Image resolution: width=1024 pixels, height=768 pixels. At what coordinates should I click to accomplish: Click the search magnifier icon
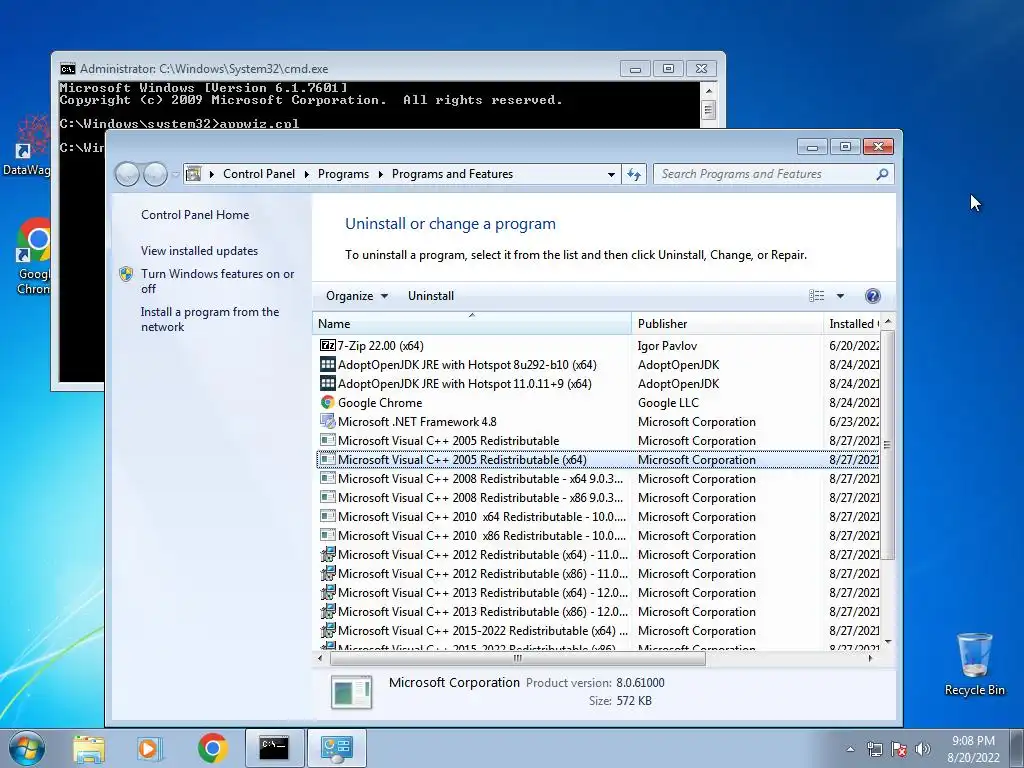coord(882,174)
